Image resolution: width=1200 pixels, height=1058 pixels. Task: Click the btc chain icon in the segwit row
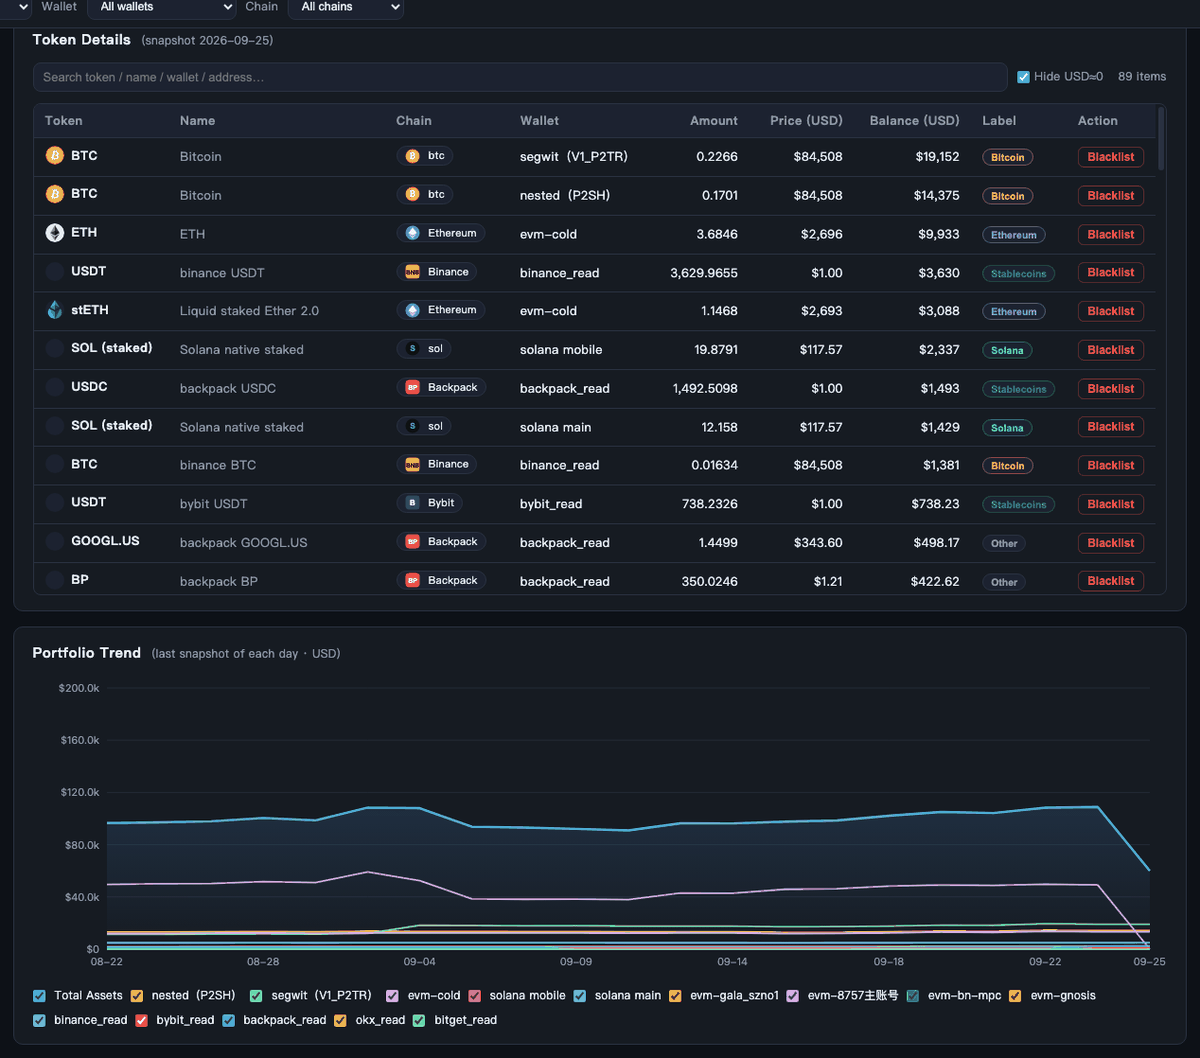pos(412,156)
